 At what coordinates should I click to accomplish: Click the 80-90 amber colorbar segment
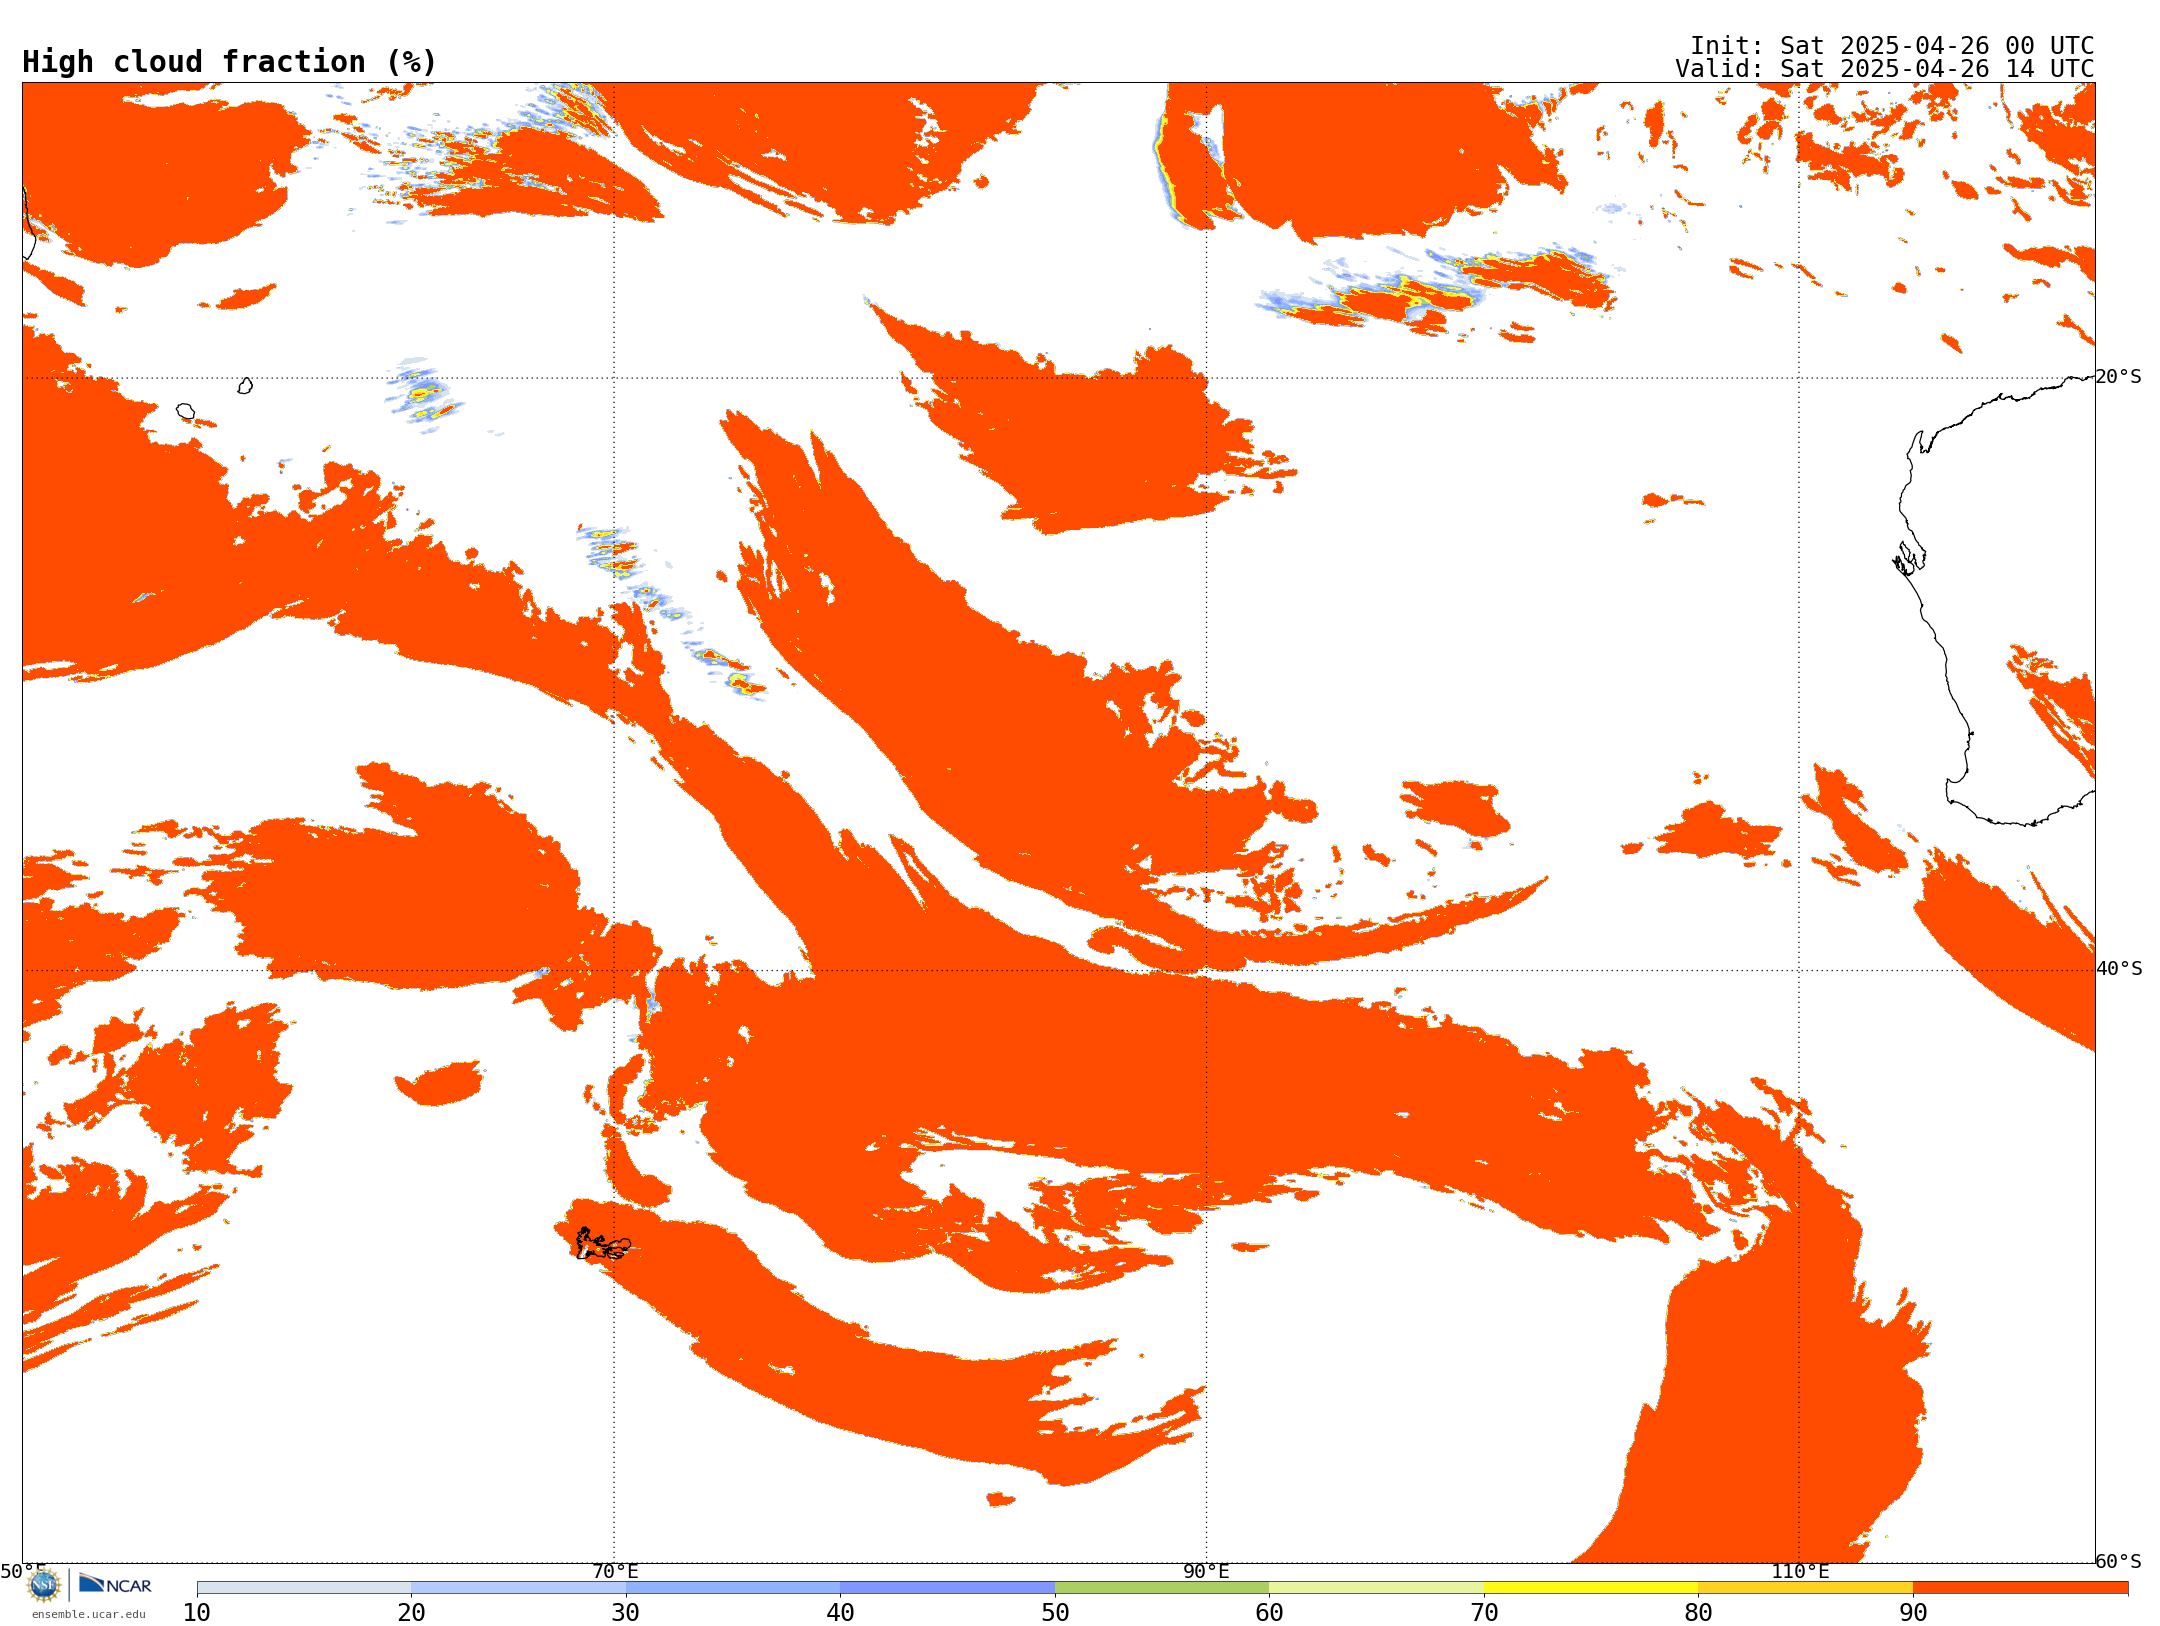coord(1805,1588)
